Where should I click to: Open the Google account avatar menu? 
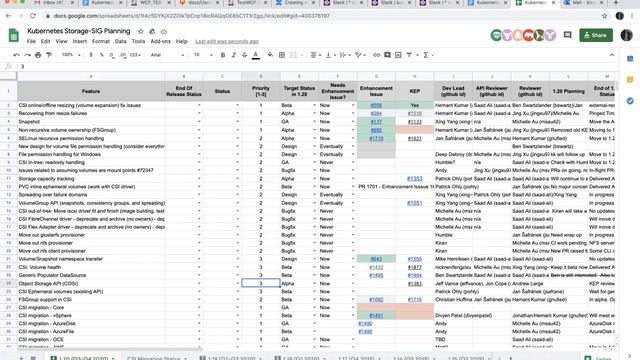tap(627, 35)
